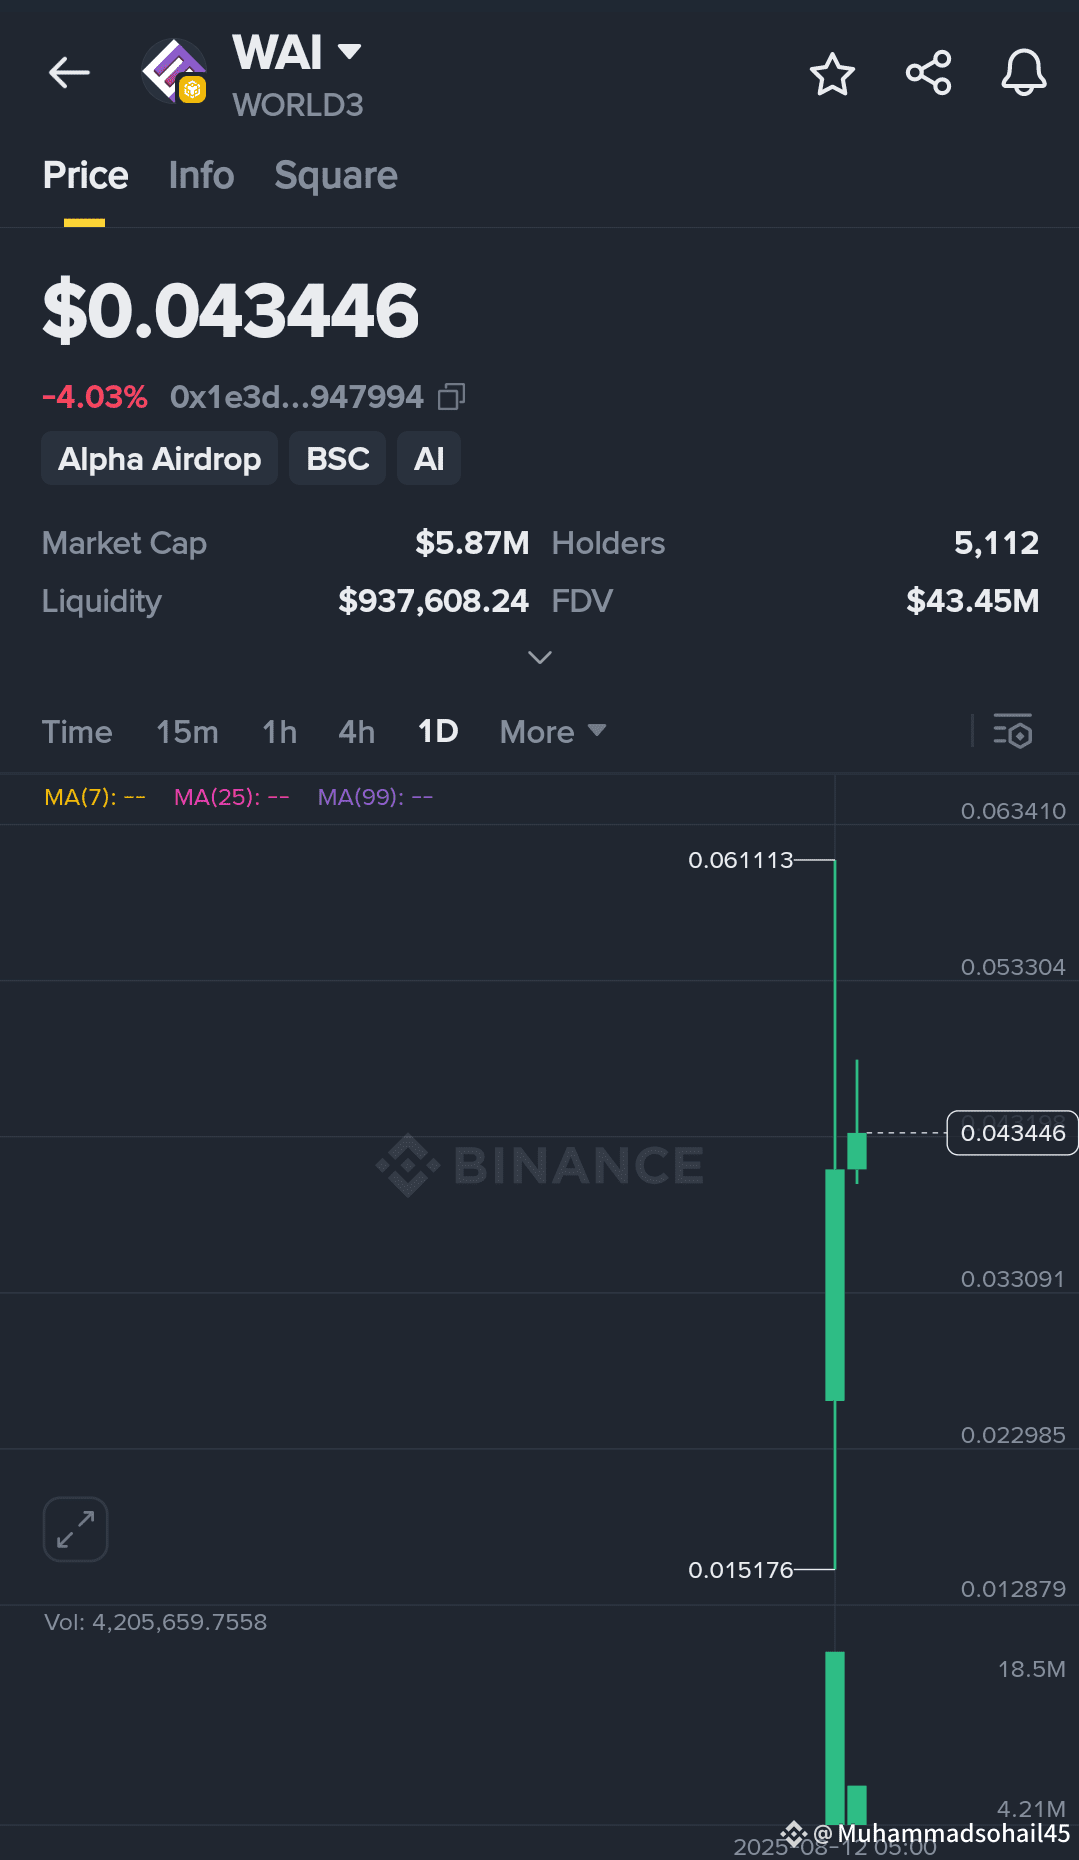Add WAI to favorites with star icon
The image size is (1079, 1860).
(x=832, y=74)
